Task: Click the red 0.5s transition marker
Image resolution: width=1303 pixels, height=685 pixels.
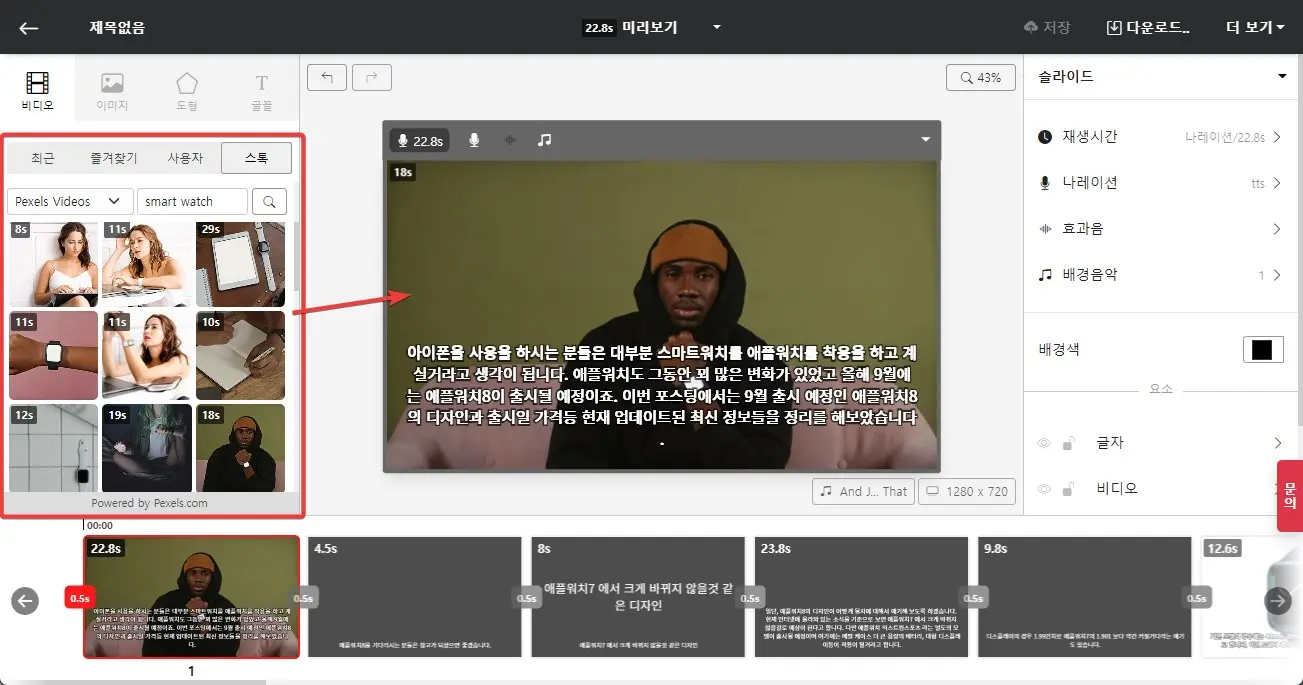Action: (x=79, y=598)
